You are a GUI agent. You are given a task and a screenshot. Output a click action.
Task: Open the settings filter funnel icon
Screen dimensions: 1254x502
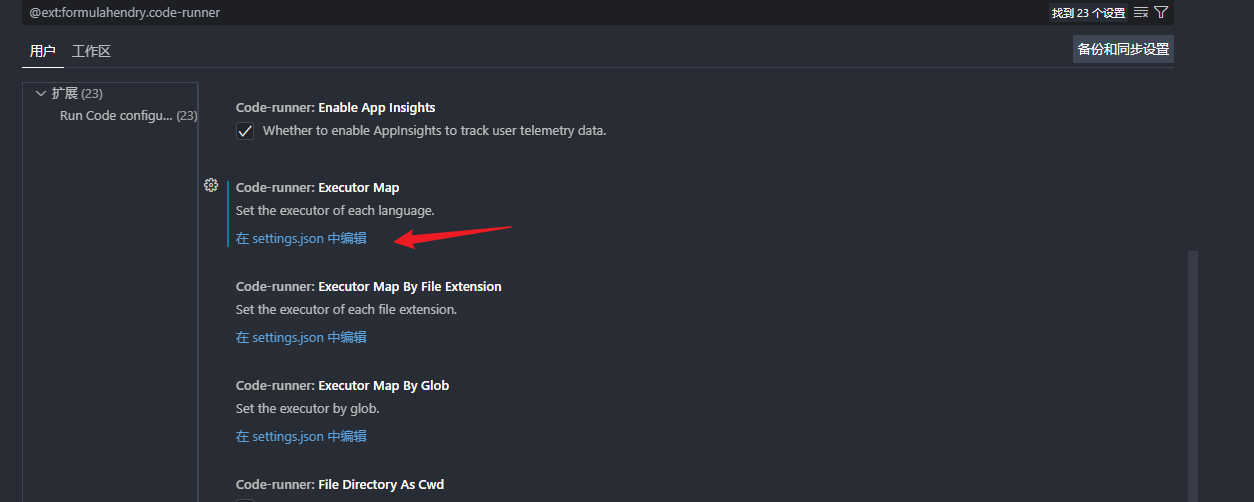click(x=1161, y=13)
